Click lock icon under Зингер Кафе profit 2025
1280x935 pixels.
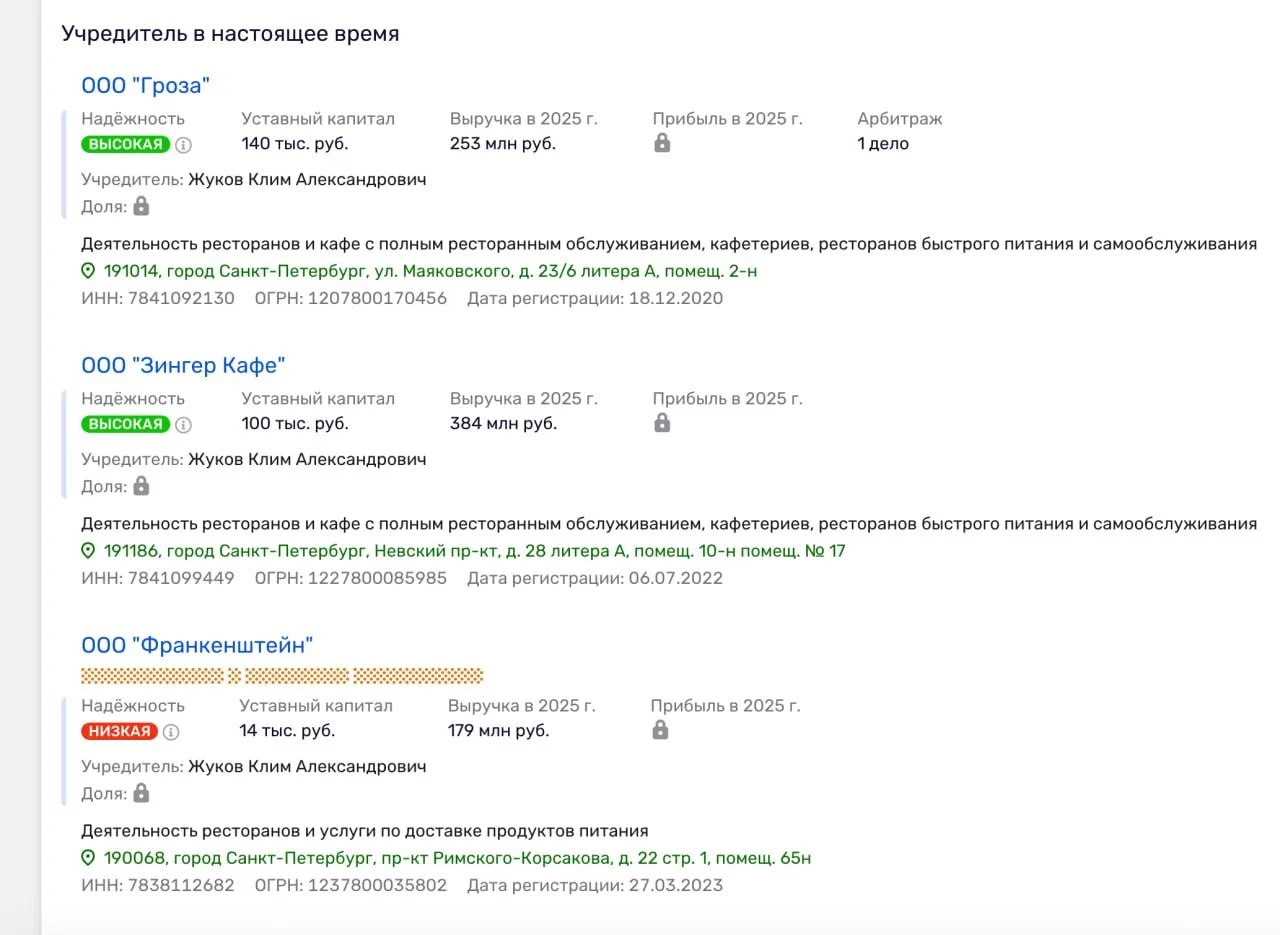pyautogui.click(x=661, y=423)
